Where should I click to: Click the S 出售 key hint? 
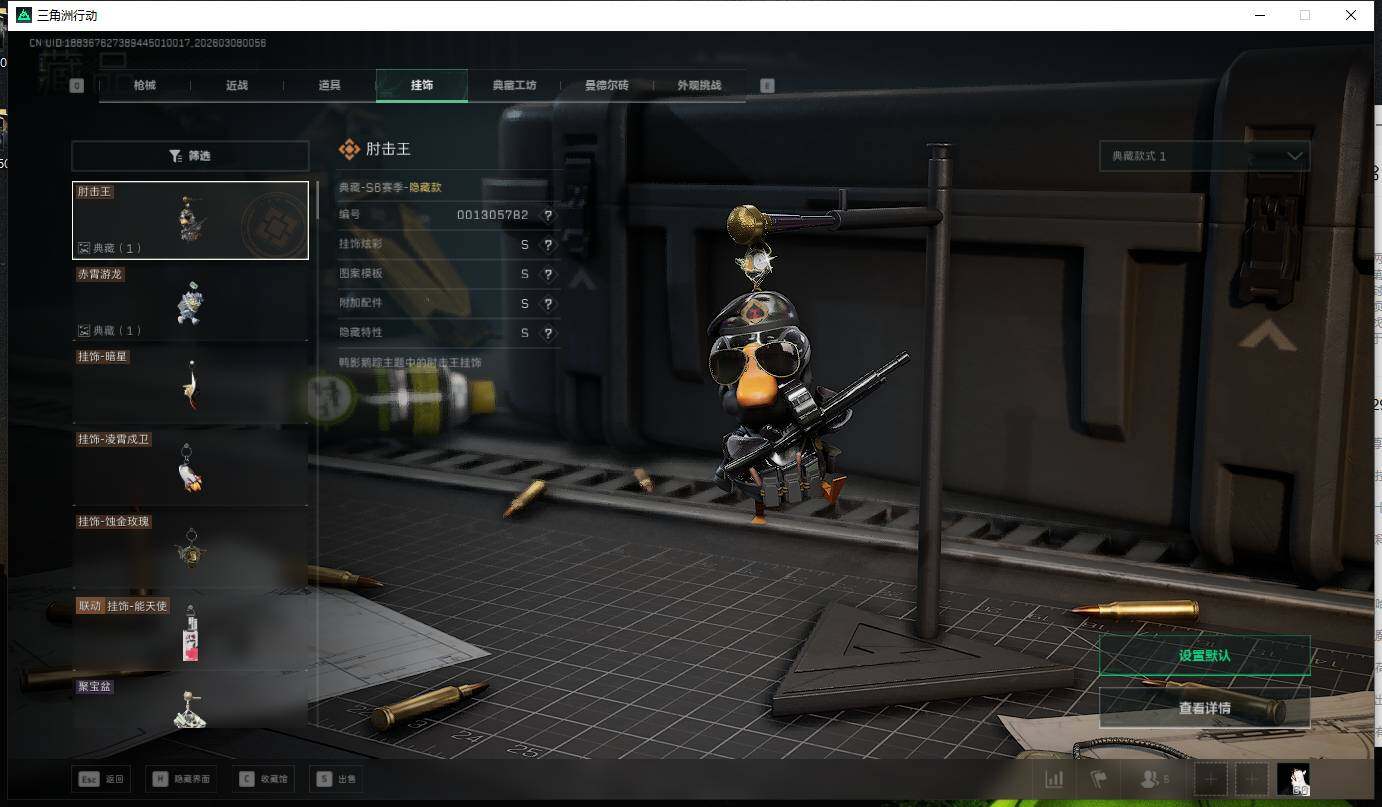[x=337, y=779]
